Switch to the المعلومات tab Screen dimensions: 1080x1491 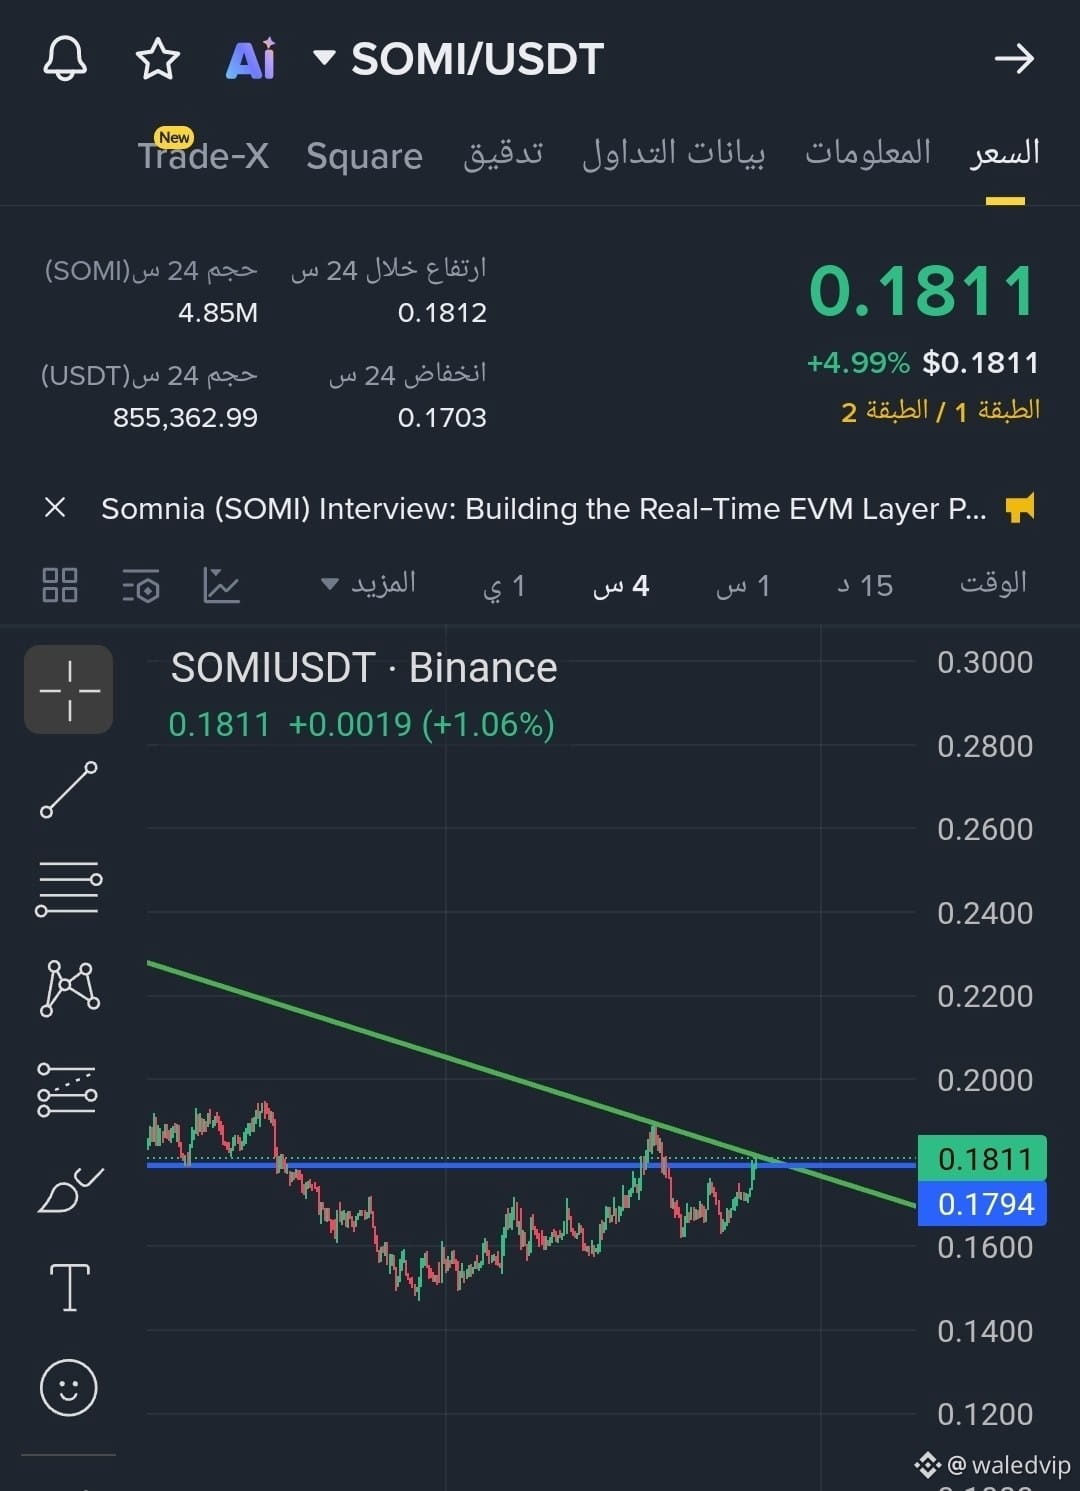868,152
